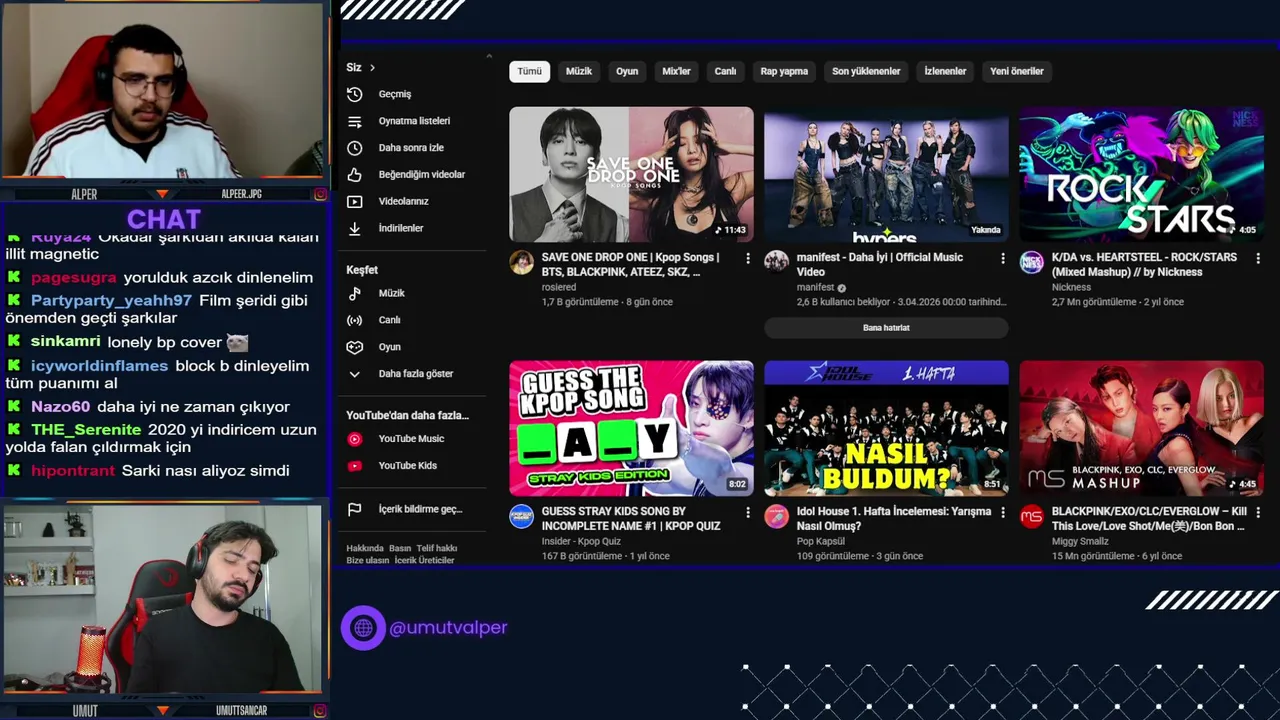The image size is (1280, 720).
Task: Click the Miggy Smallz channel name
Action: point(1080,541)
